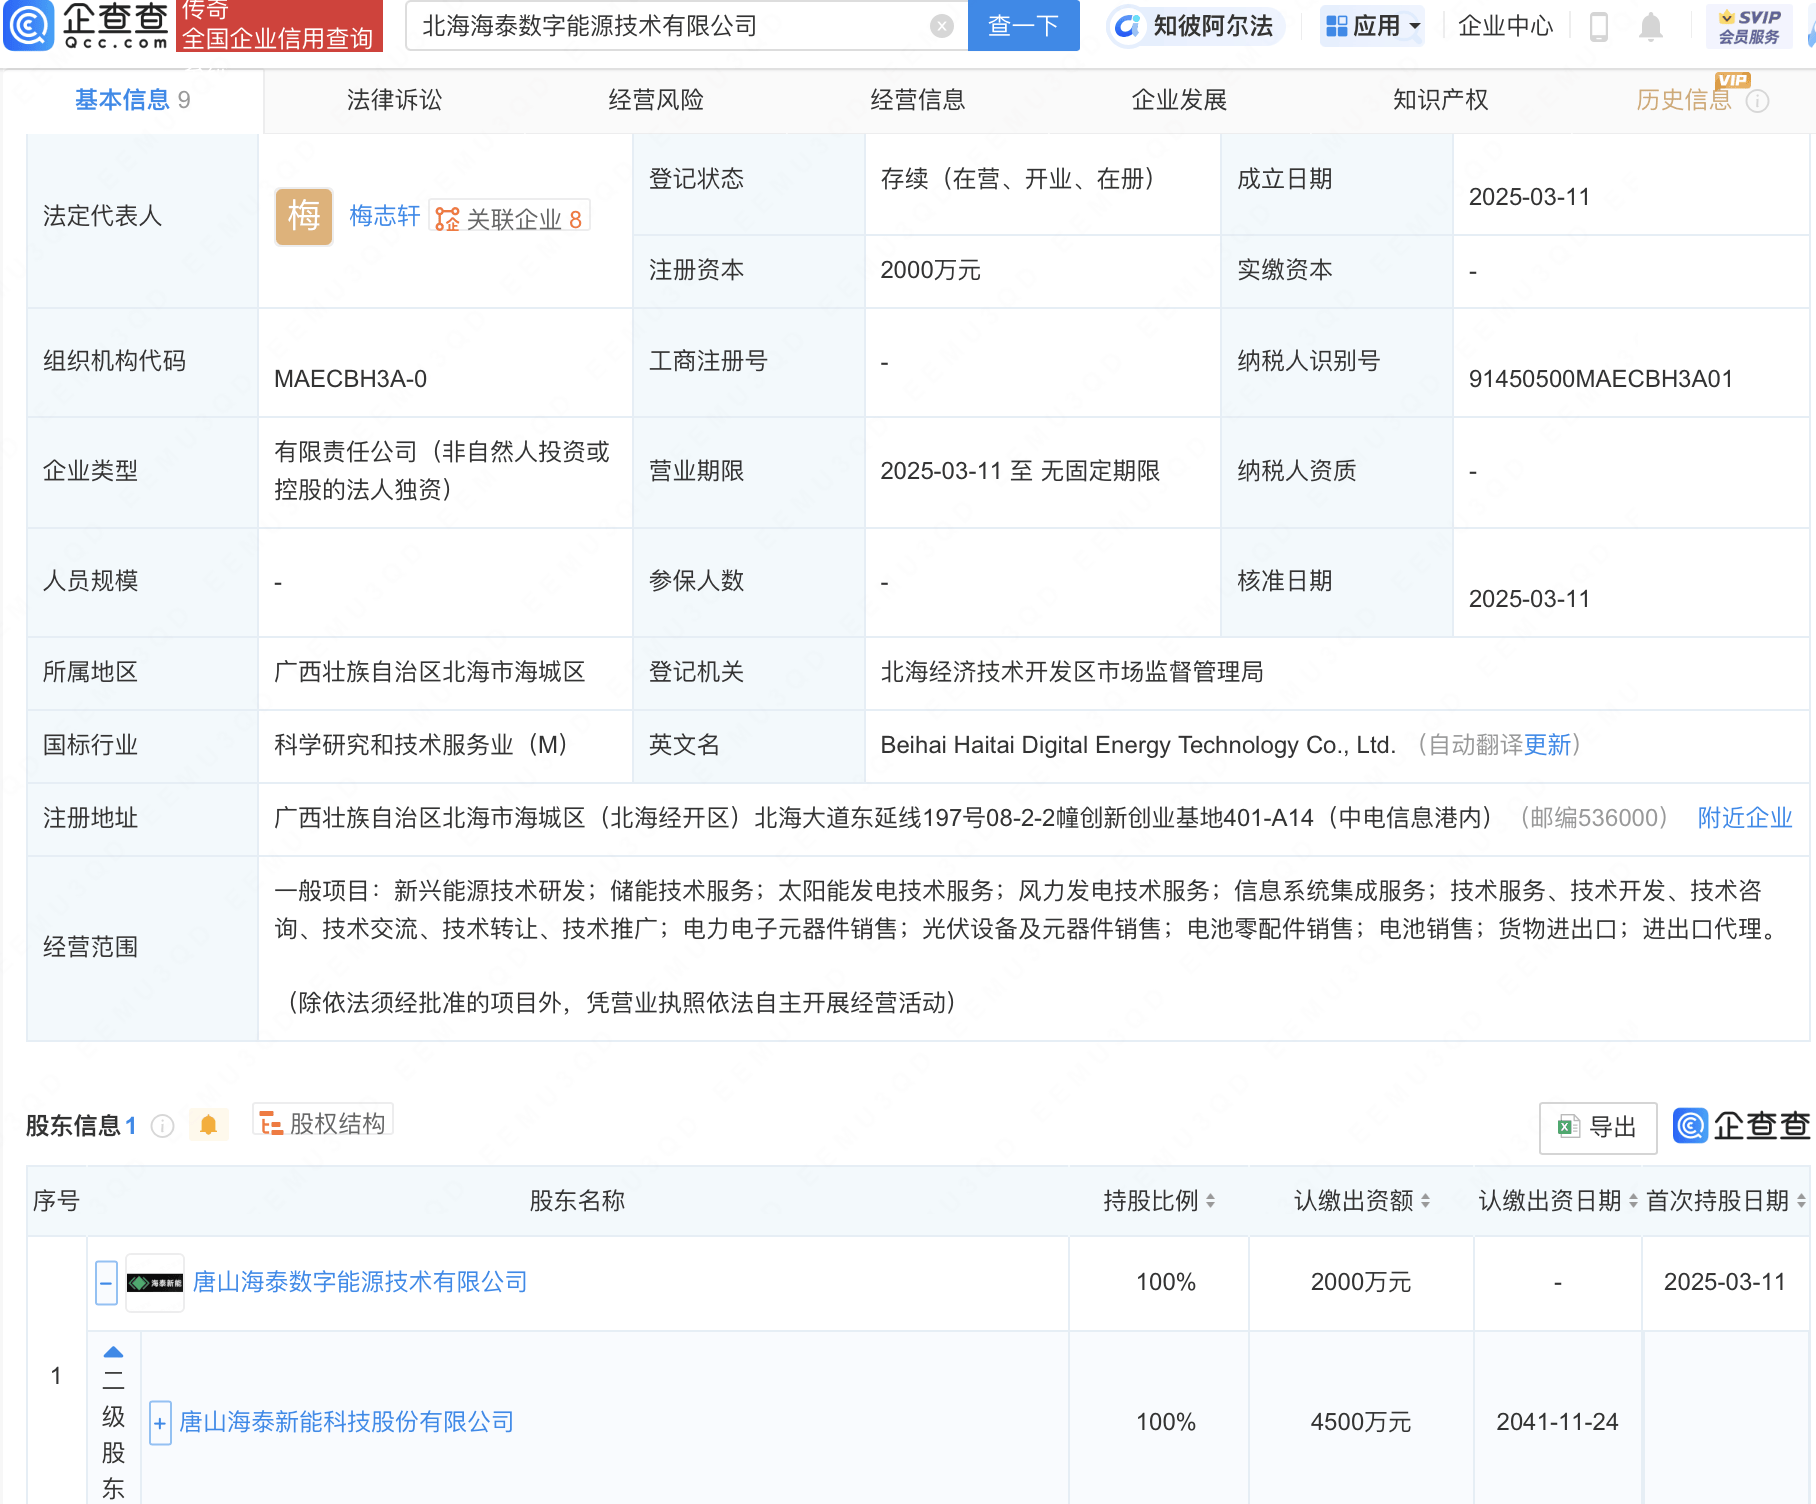Image resolution: width=1816 pixels, height=1504 pixels.
Task: Open the notifications bell in header
Action: click(1651, 26)
